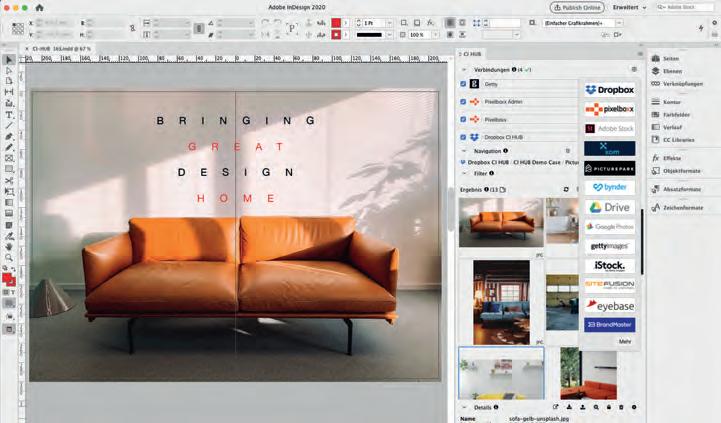Click Mehr below the connections list
Viewport: 721px width, 423px height.
click(624, 342)
